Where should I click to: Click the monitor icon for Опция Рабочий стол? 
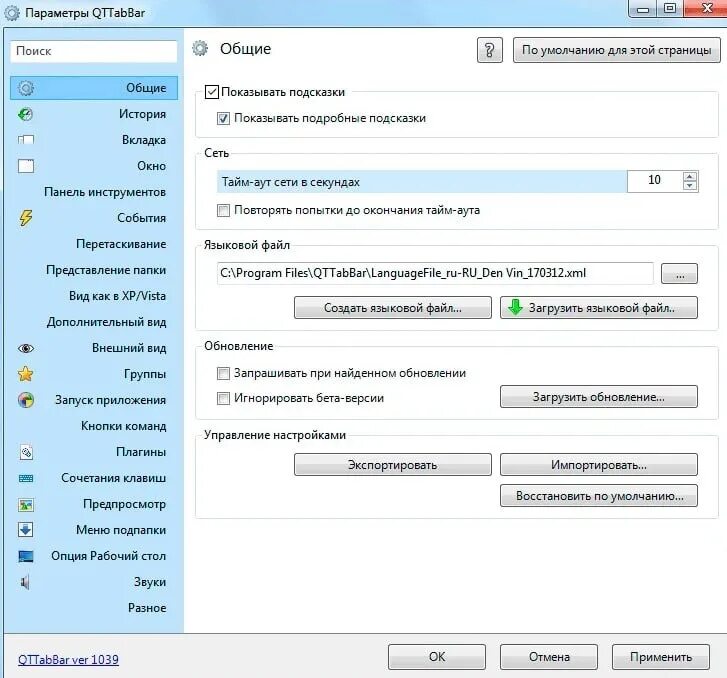tap(26, 556)
